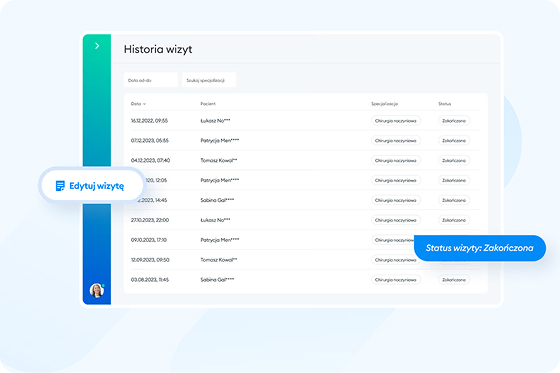Sort by the Data column arrow
Viewport: 560px width, 373px height.
point(144,104)
